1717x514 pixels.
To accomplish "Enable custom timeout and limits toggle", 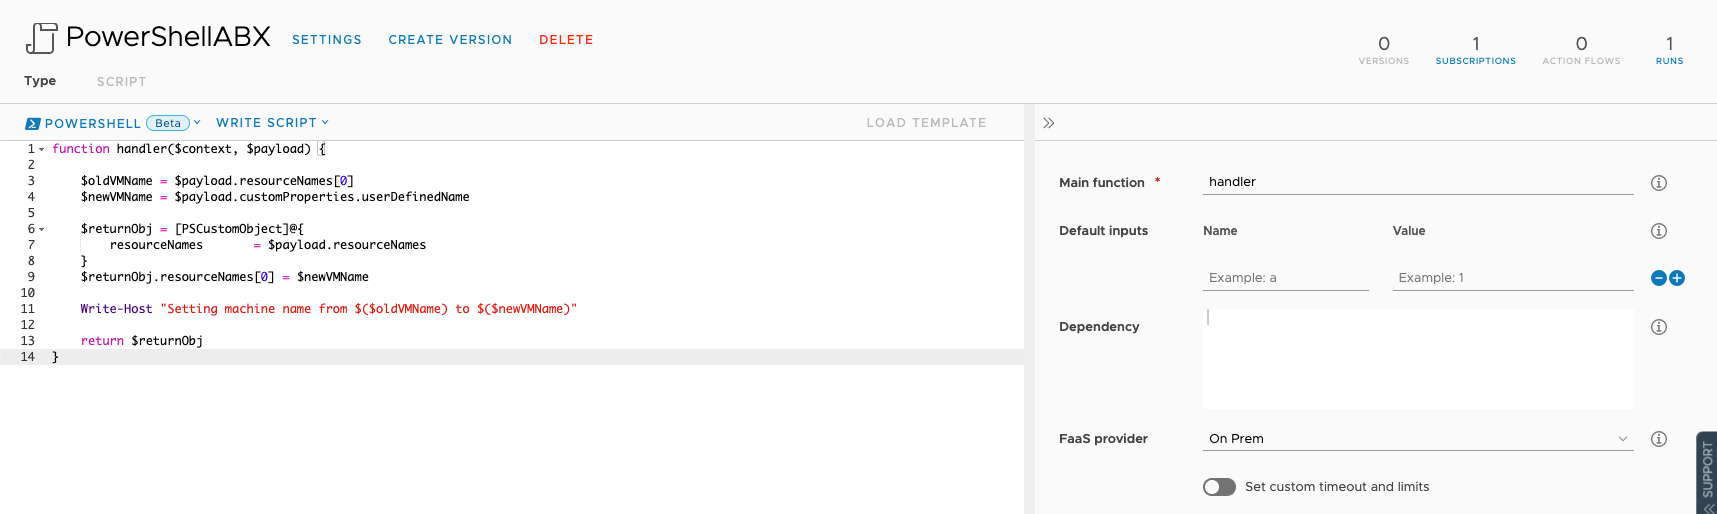I will pos(1219,487).
